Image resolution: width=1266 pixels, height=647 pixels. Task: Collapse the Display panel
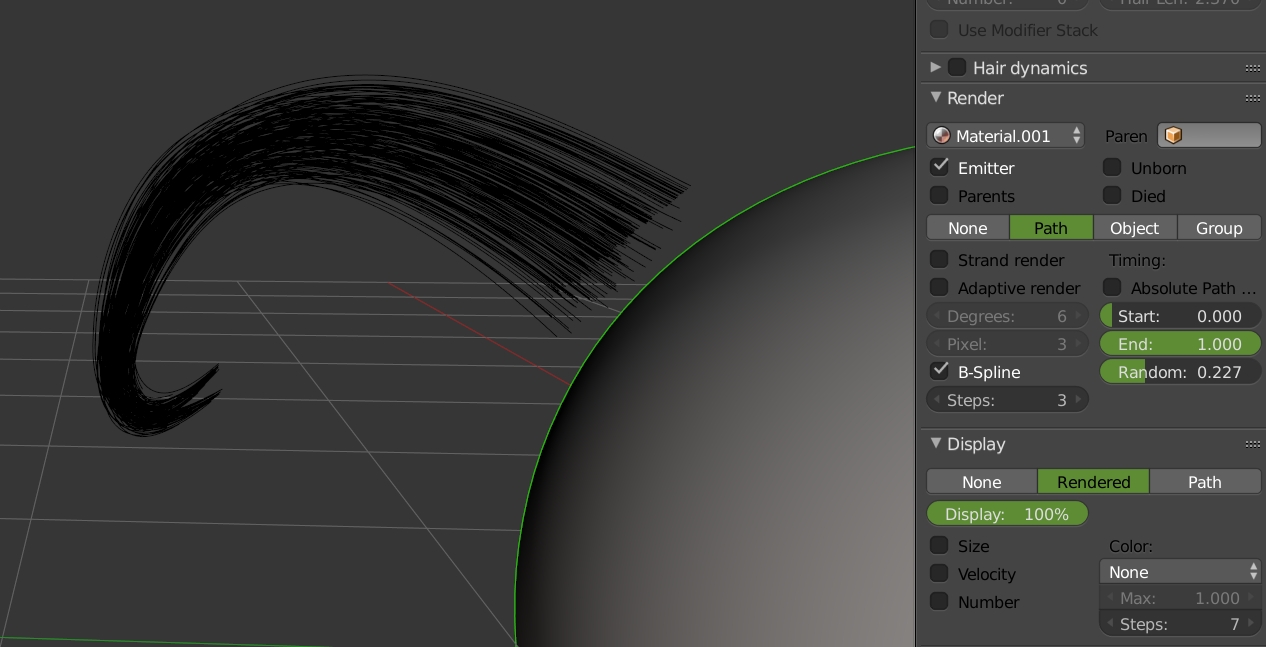[x=936, y=443]
